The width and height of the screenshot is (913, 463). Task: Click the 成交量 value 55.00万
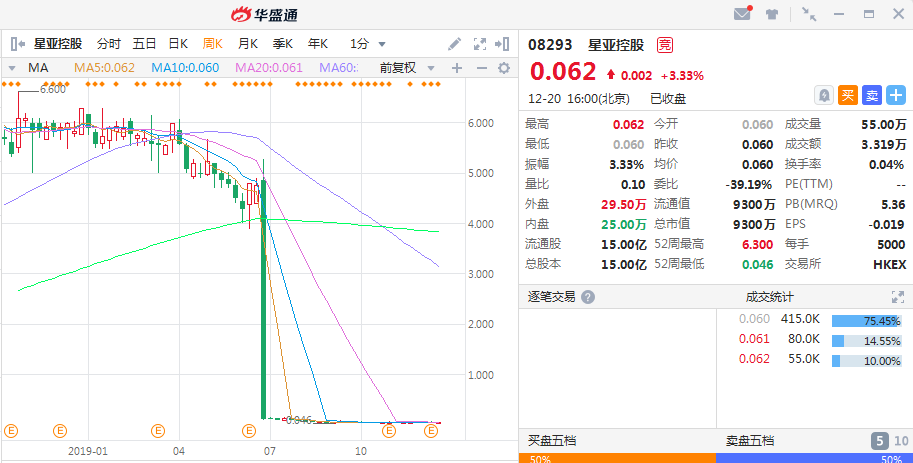883,124
